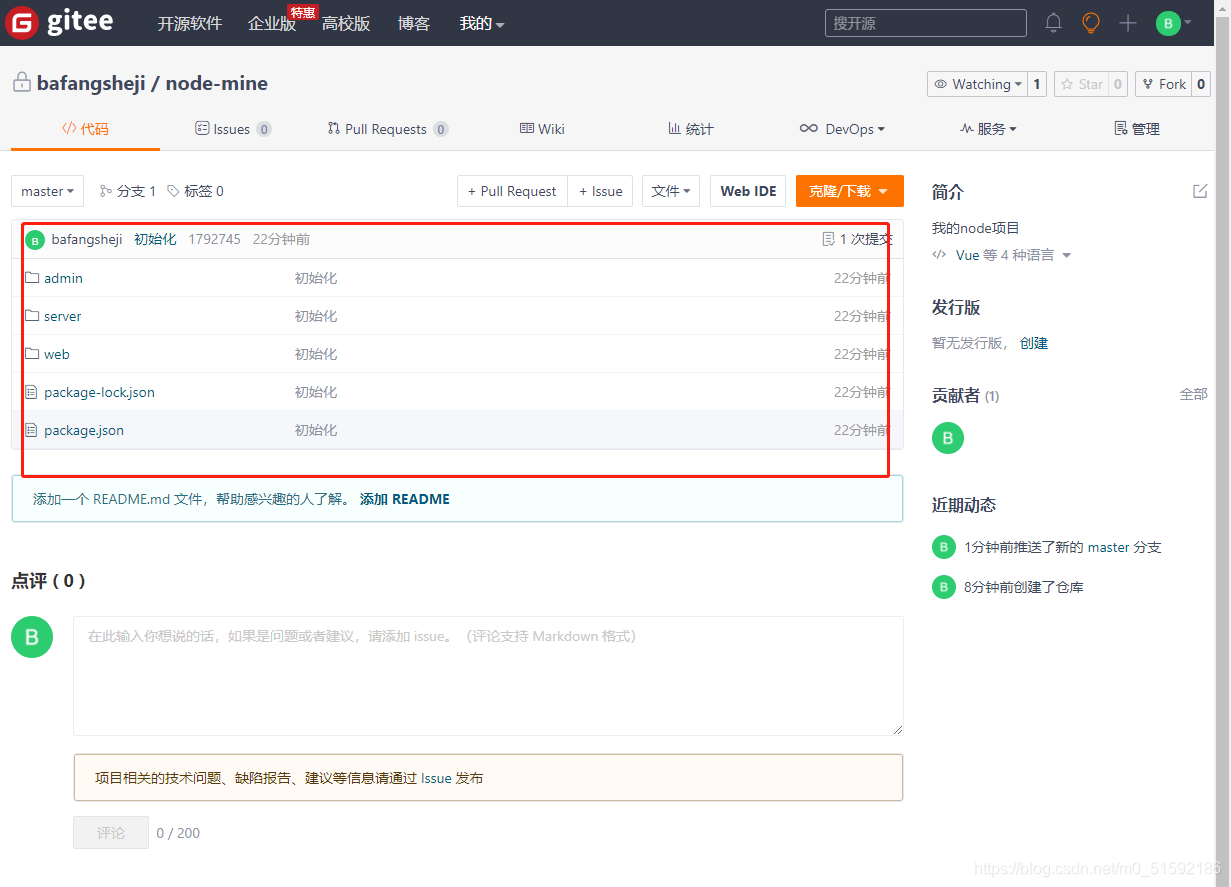The height and width of the screenshot is (887, 1231).
Task: Click the Fork count 0
Action: pyautogui.click(x=1200, y=84)
